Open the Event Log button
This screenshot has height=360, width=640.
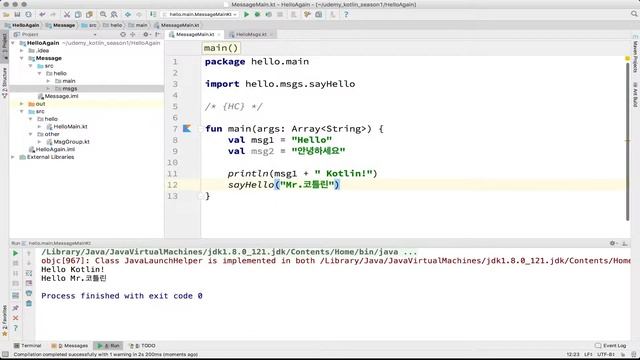pos(611,346)
